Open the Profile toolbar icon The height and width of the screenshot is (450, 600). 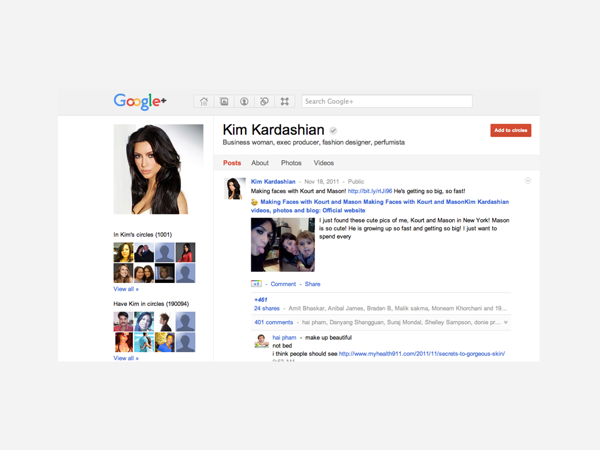tap(244, 101)
